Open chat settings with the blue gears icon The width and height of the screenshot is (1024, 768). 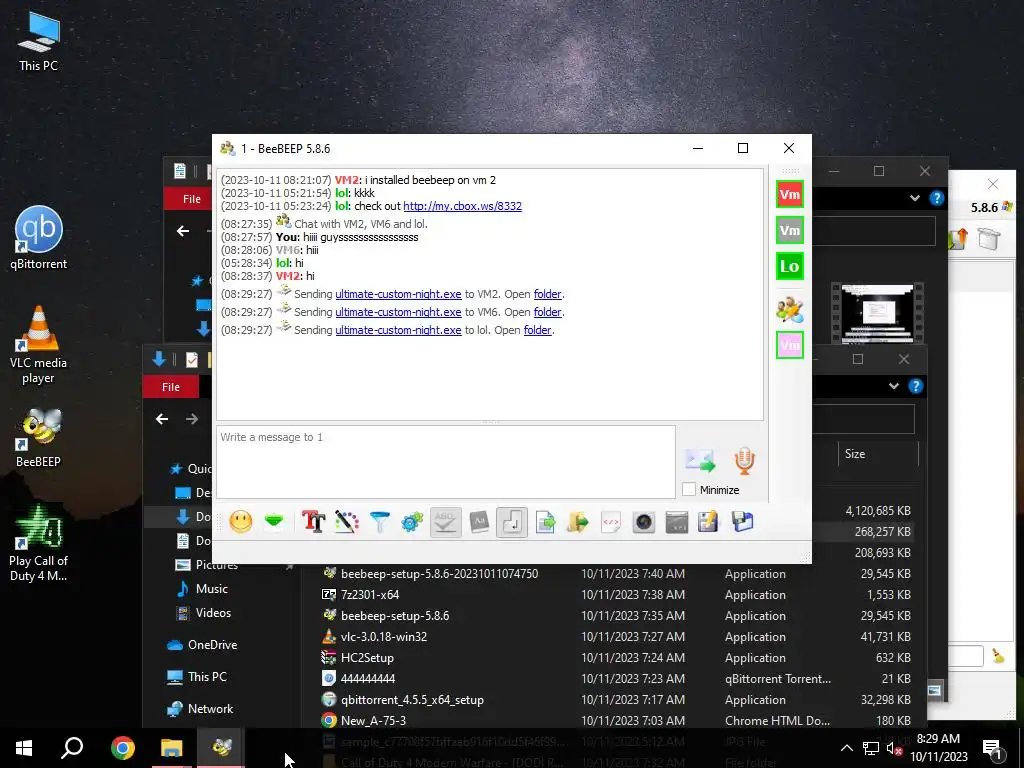412,522
